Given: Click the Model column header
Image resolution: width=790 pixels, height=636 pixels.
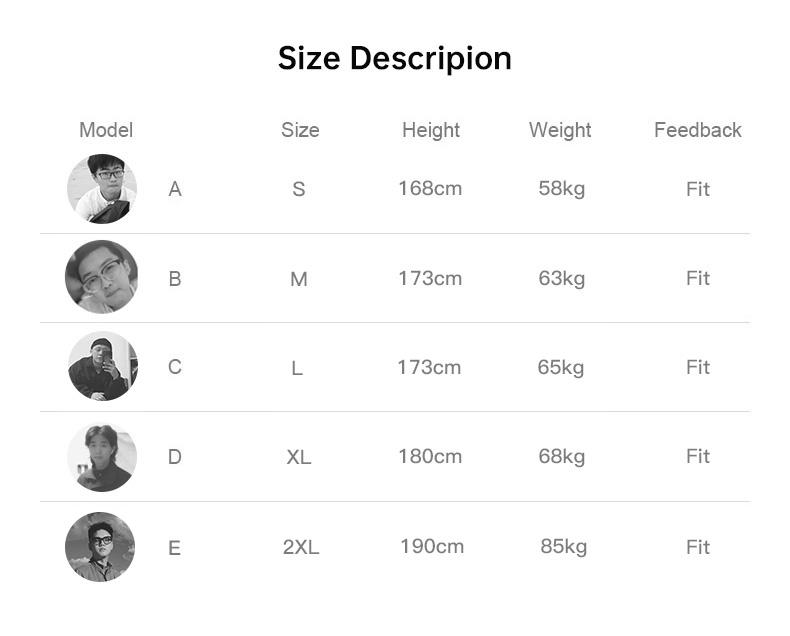Looking at the screenshot, I should click(106, 130).
